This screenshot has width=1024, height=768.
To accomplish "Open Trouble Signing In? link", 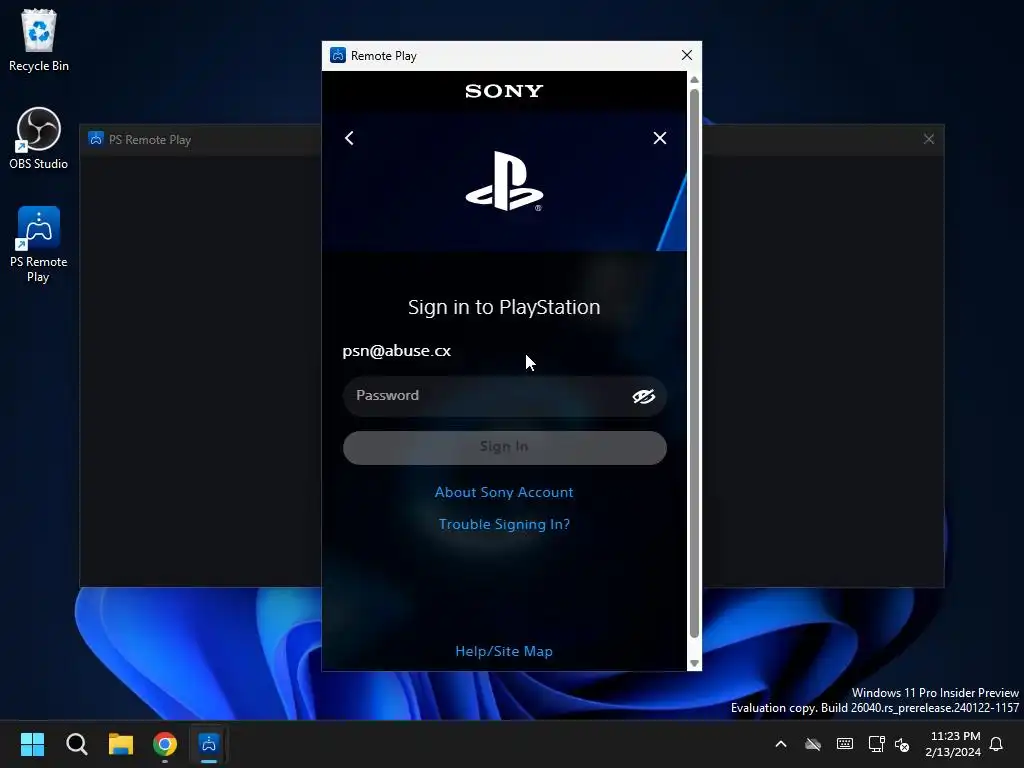I will [x=504, y=524].
